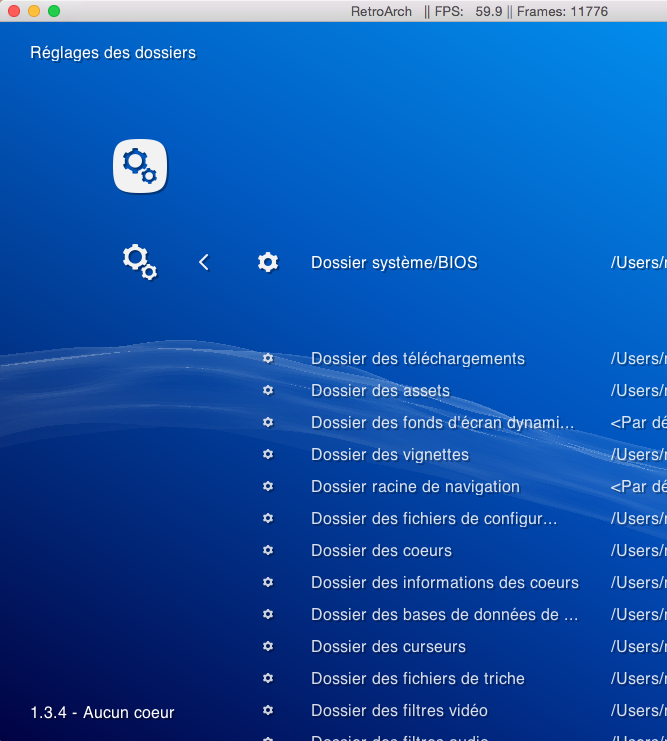Click /Users path value of Dossier des coeurs

(x=639, y=551)
